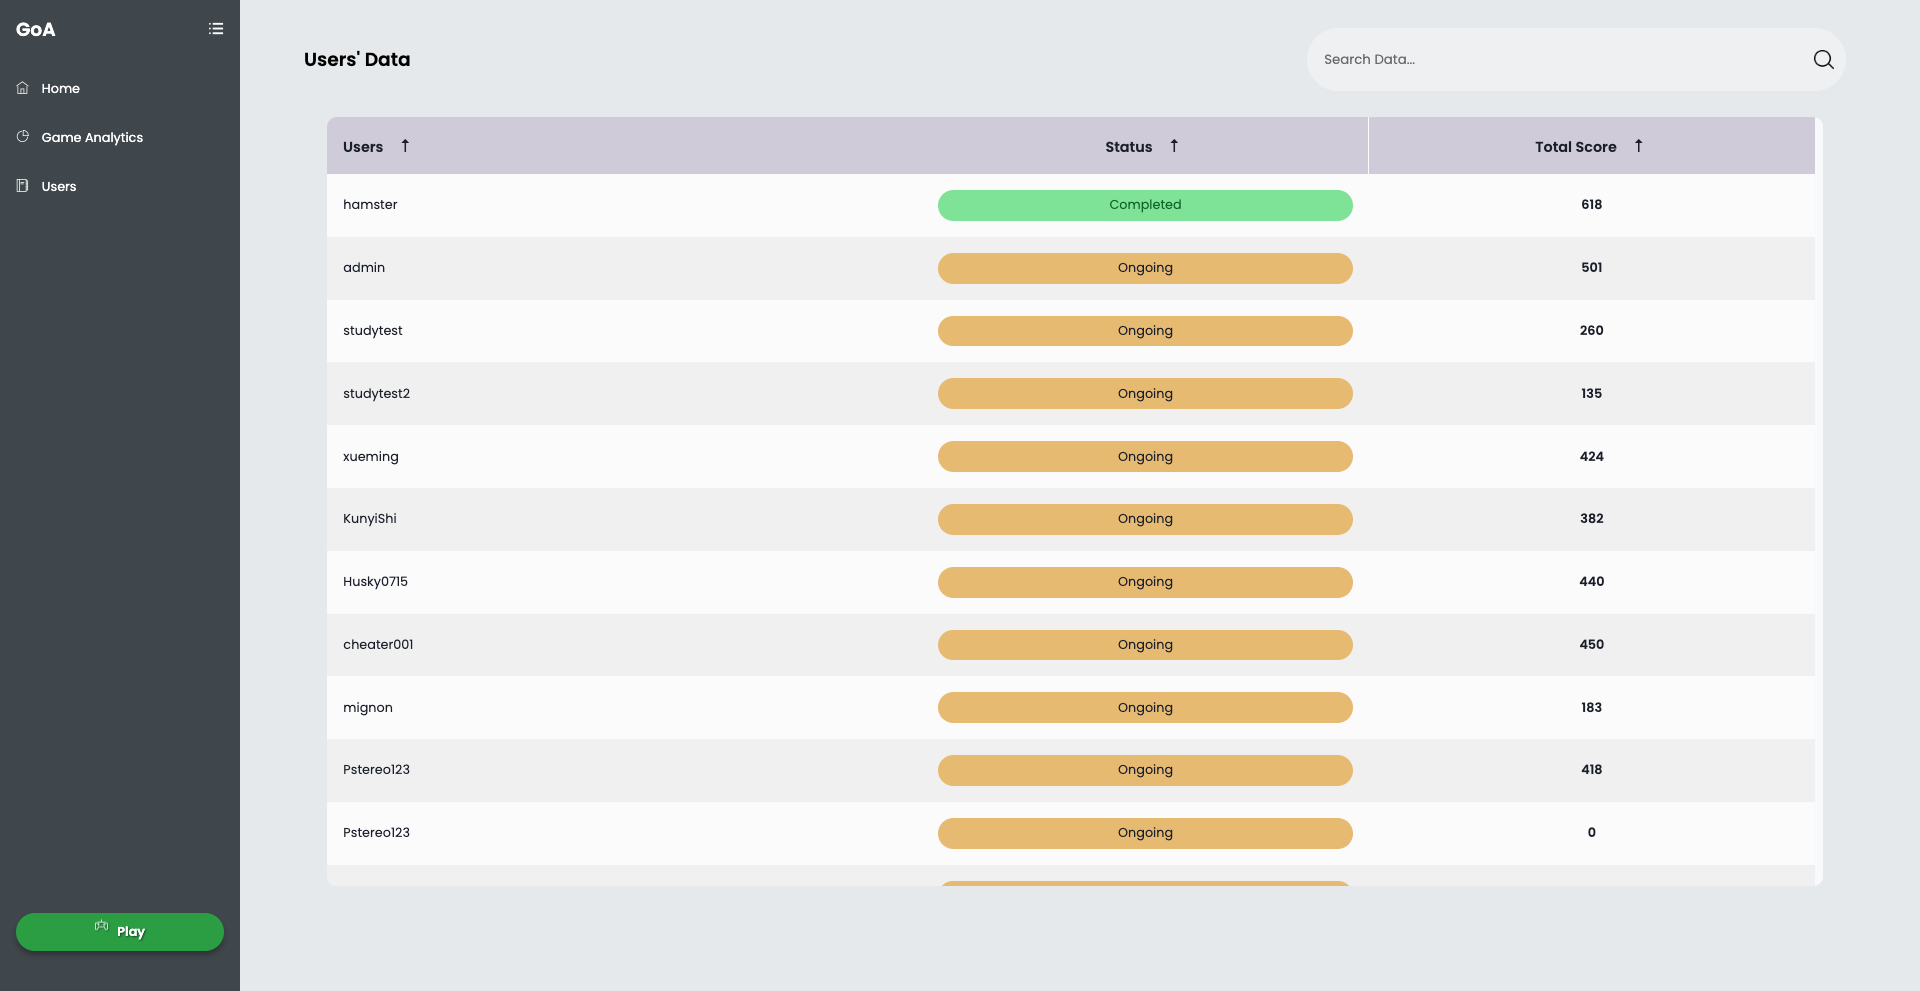1920x991 pixels.
Task: Click the score 424
Action: click(x=1592, y=457)
